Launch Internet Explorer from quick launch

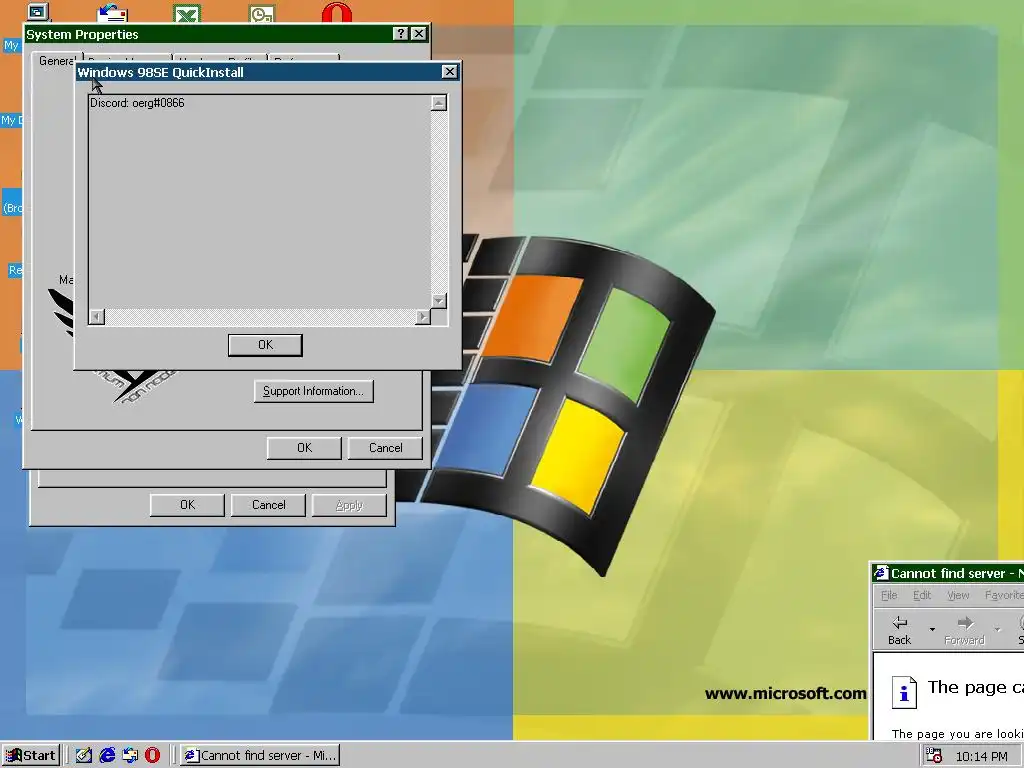click(107, 756)
